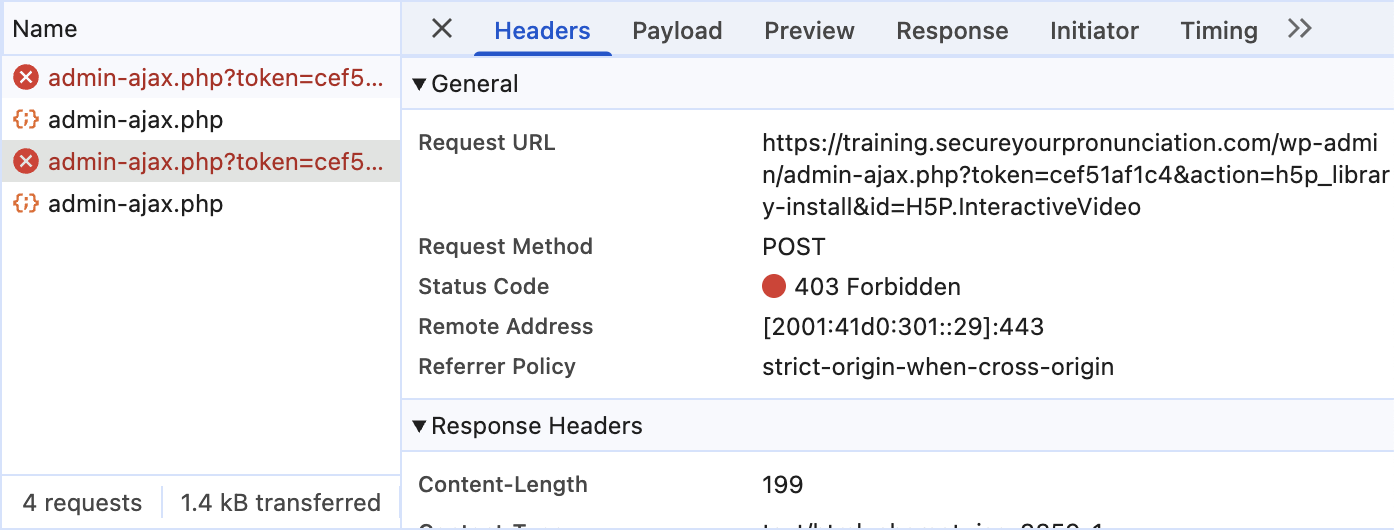
Task: Open the Initiator tab
Action: tap(1094, 31)
